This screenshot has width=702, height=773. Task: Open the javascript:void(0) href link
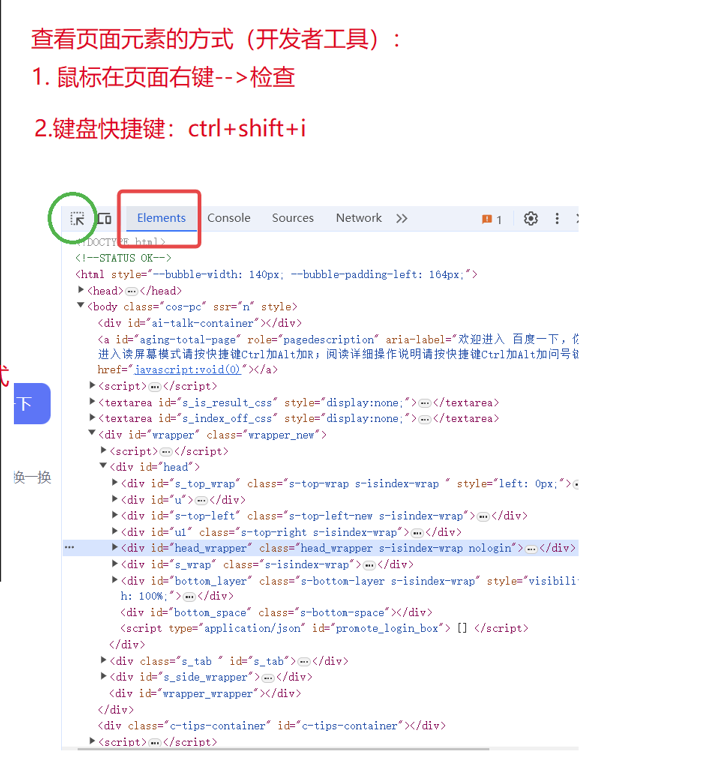point(187,370)
